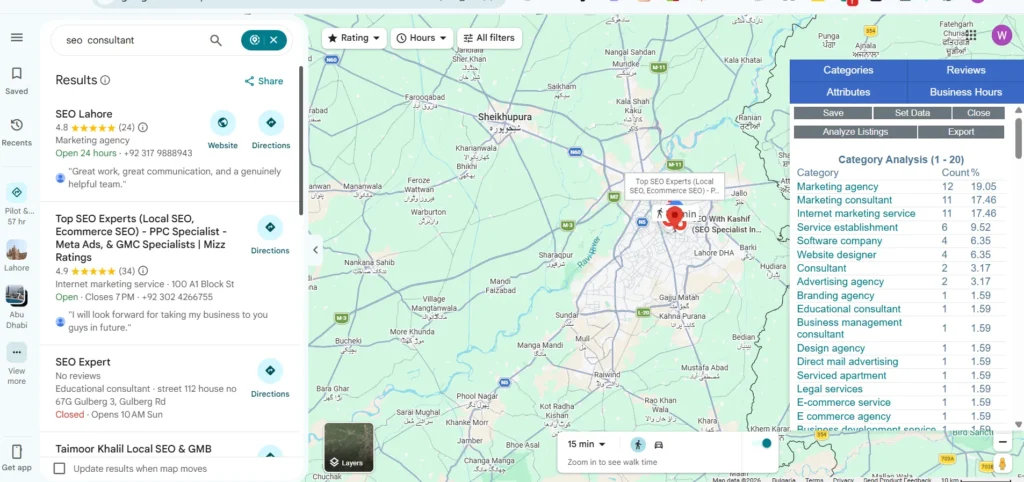Open the Google apps grid icon
Screen dimensions: 1024x482
[971, 35]
